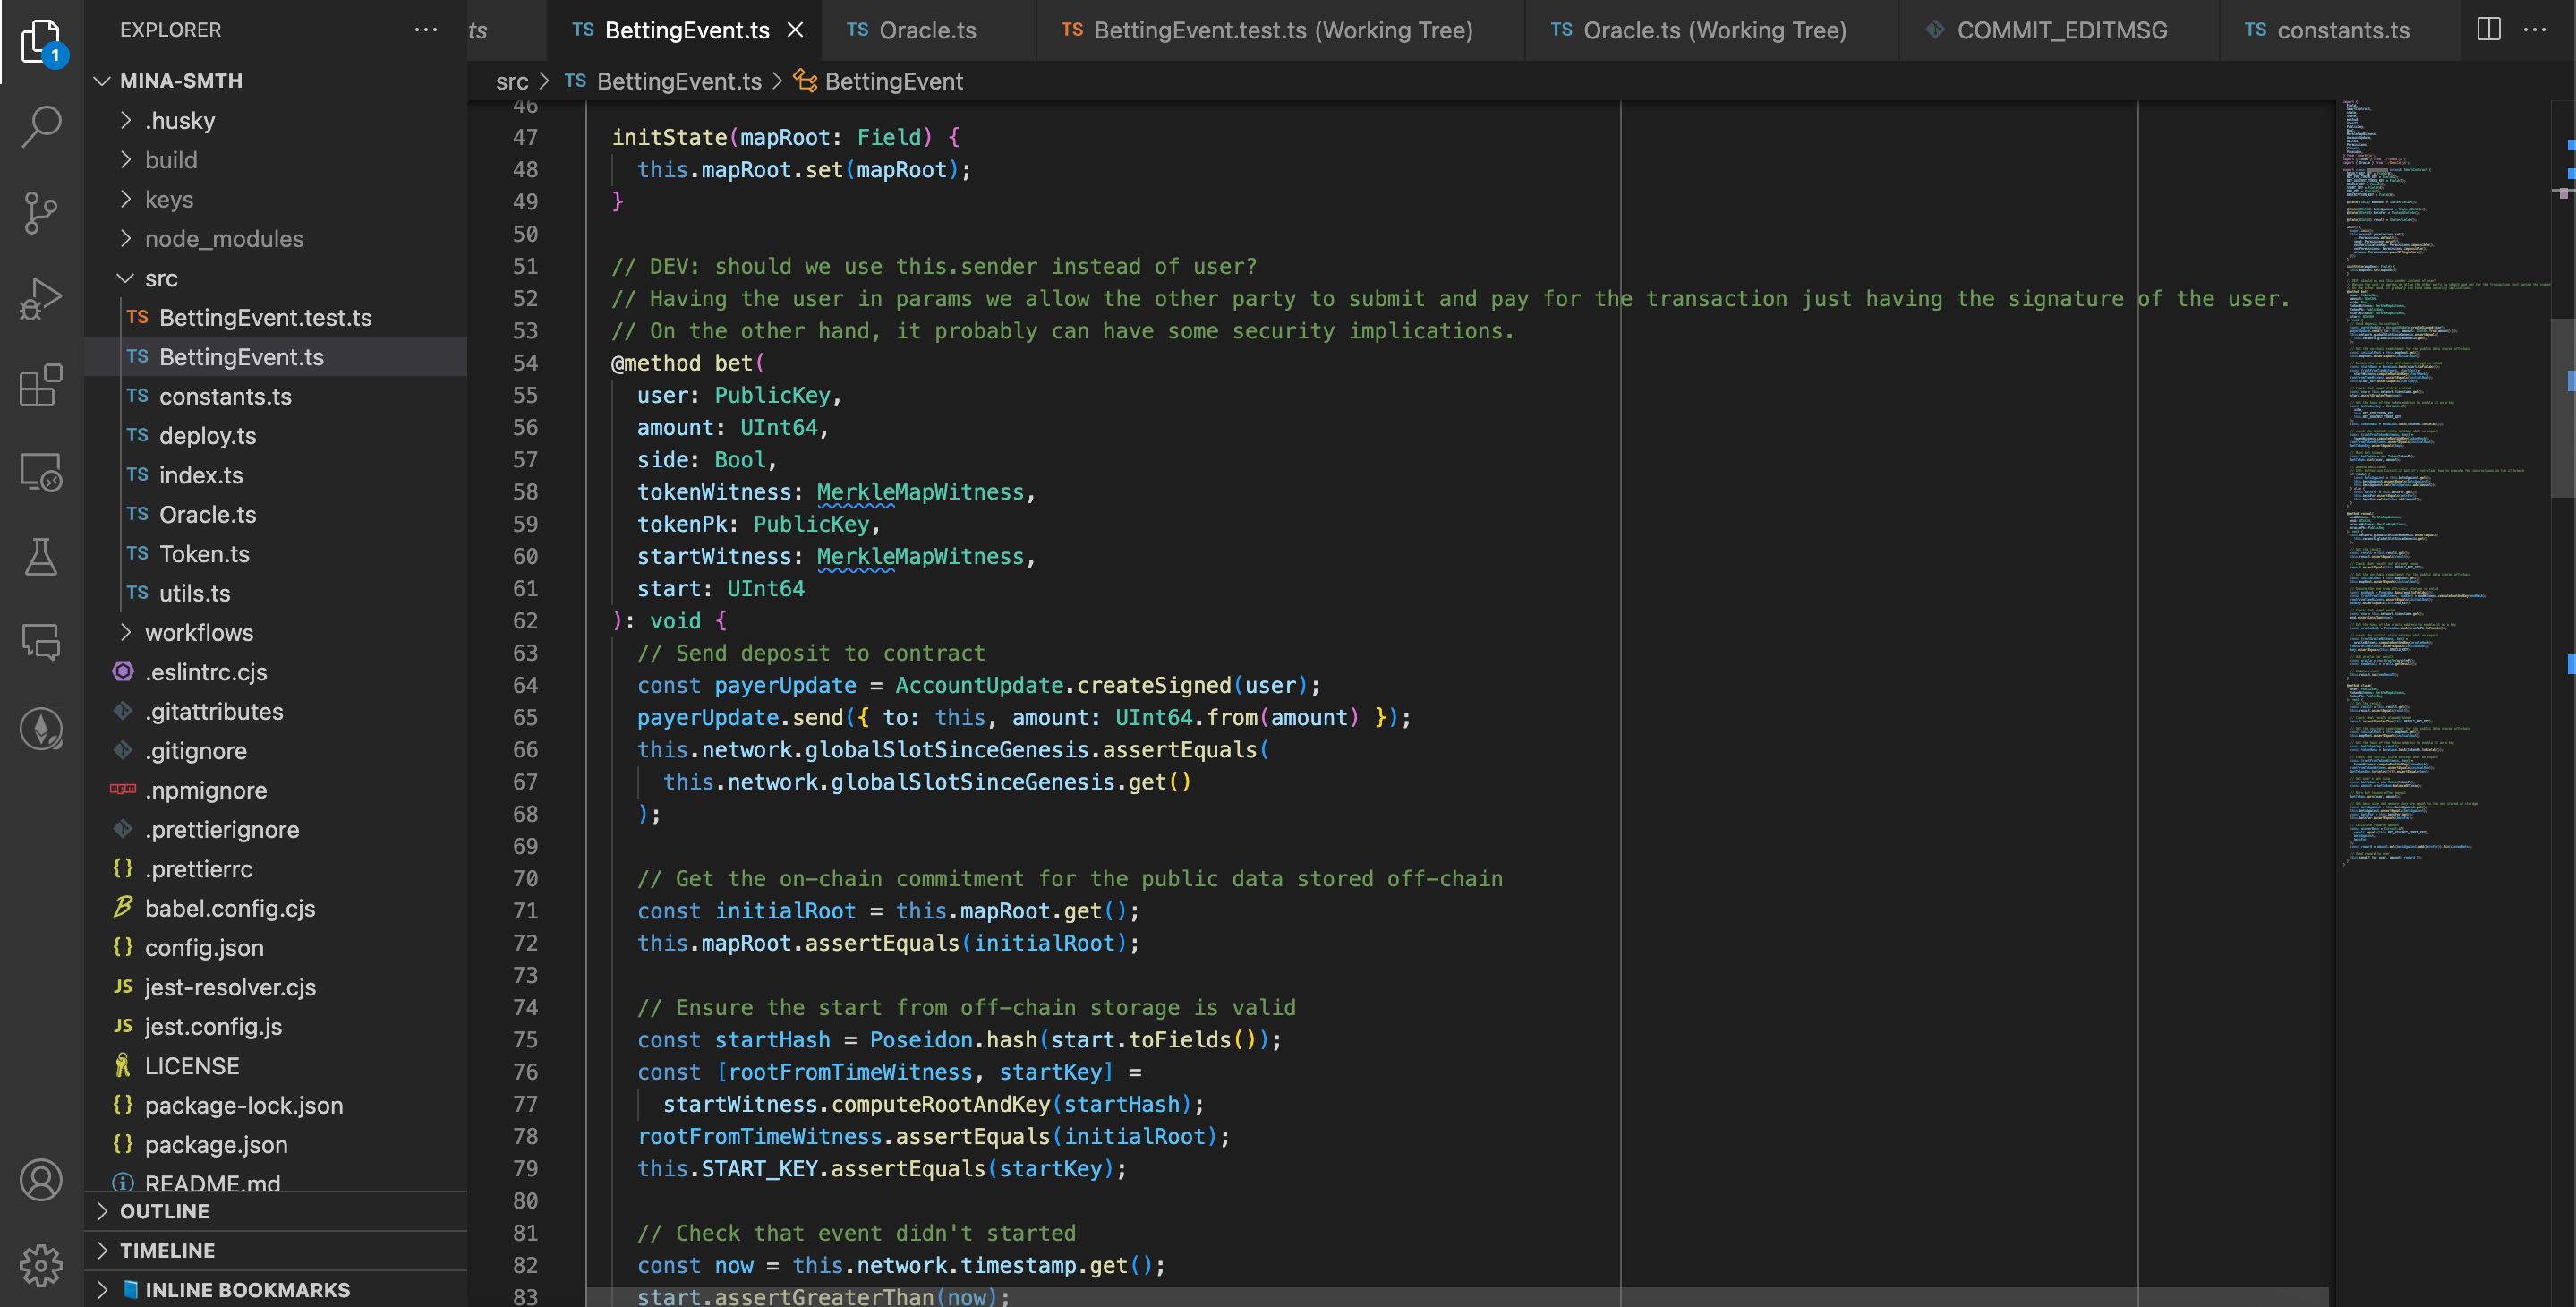Place cursor in 'createSigned' on line 64
Screen dimensions: 2576x1307
[x=1154, y=685]
